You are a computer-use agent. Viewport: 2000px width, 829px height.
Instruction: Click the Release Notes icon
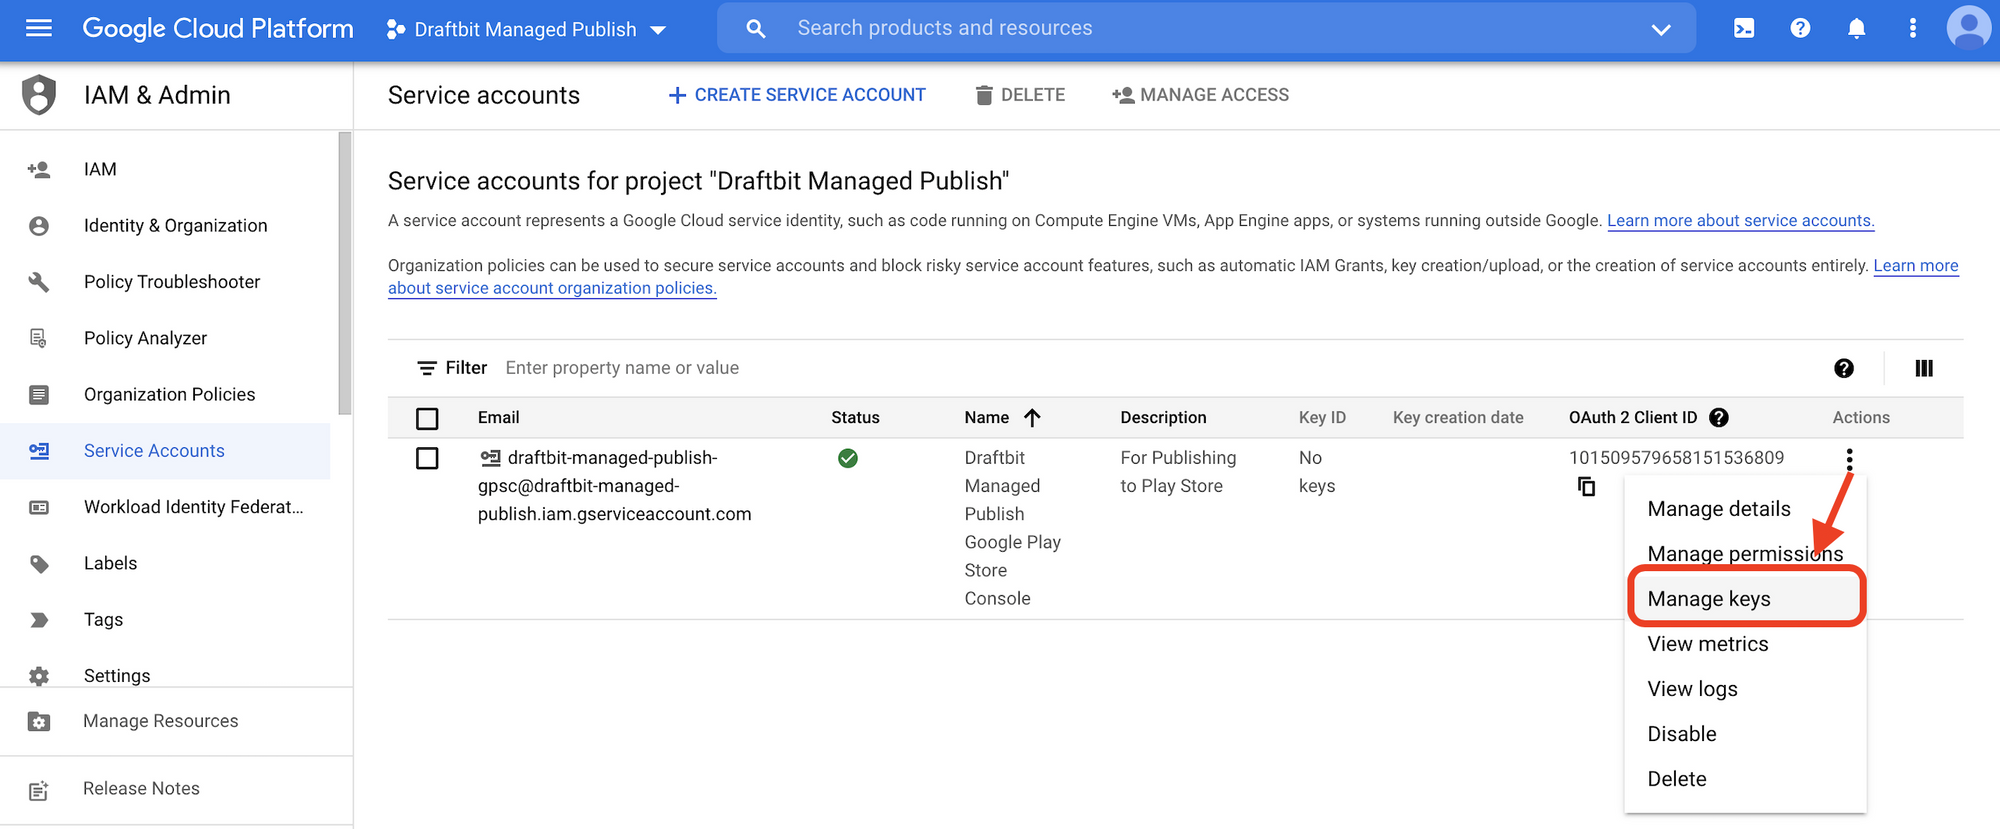[x=39, y=791]
